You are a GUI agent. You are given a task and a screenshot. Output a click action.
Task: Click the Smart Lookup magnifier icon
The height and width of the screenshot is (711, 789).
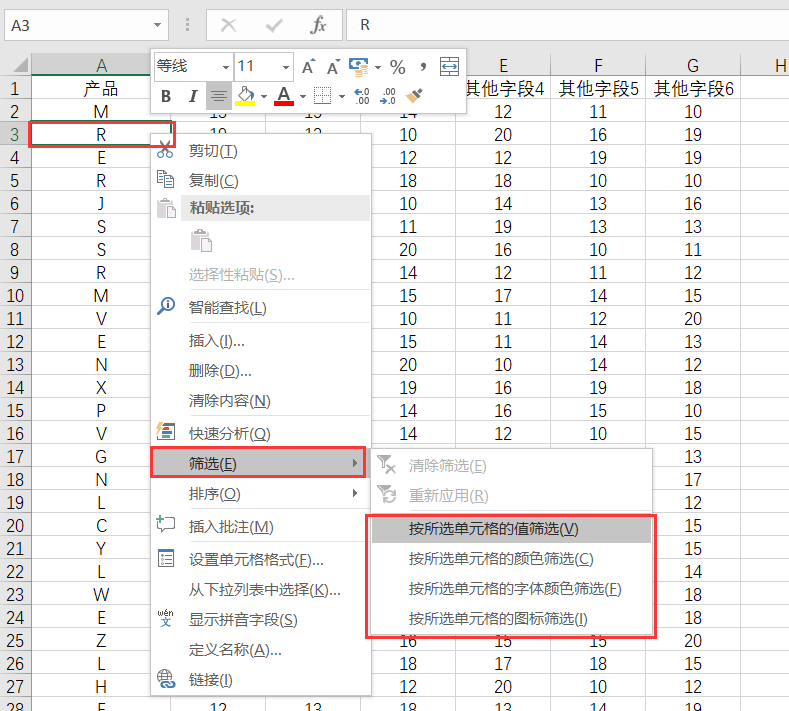coord(166,306)
